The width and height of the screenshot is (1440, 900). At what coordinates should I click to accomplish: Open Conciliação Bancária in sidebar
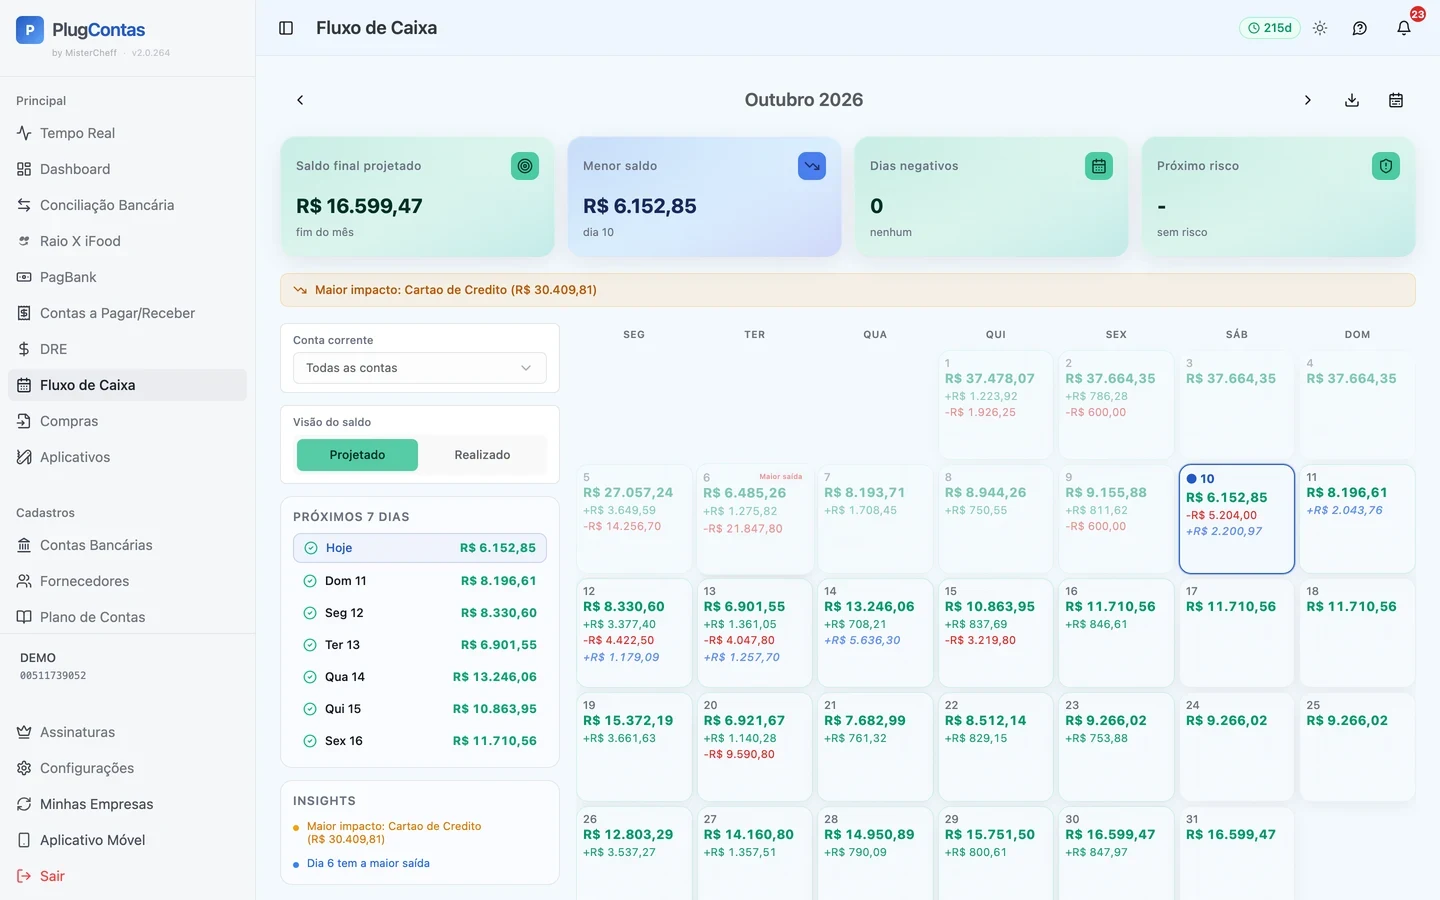point(127,205)
